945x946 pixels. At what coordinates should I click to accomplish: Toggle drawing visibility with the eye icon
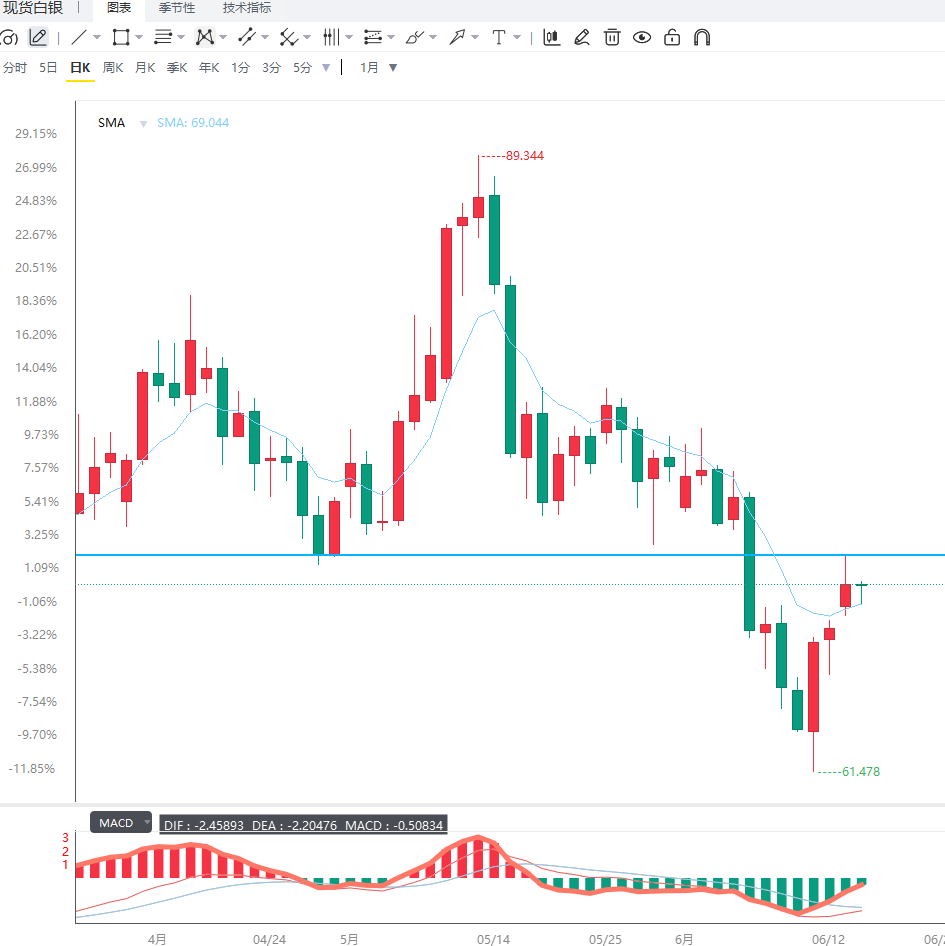tap(641, 37)
